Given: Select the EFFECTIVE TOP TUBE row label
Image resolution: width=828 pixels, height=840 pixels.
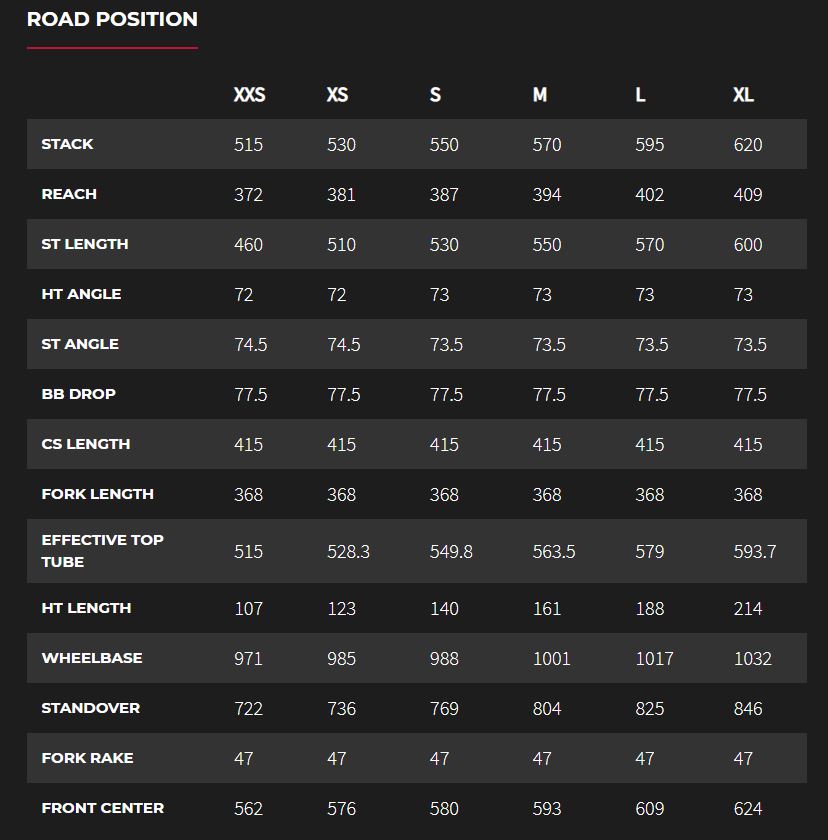Looking at the screenshot, I should (102, 551).
